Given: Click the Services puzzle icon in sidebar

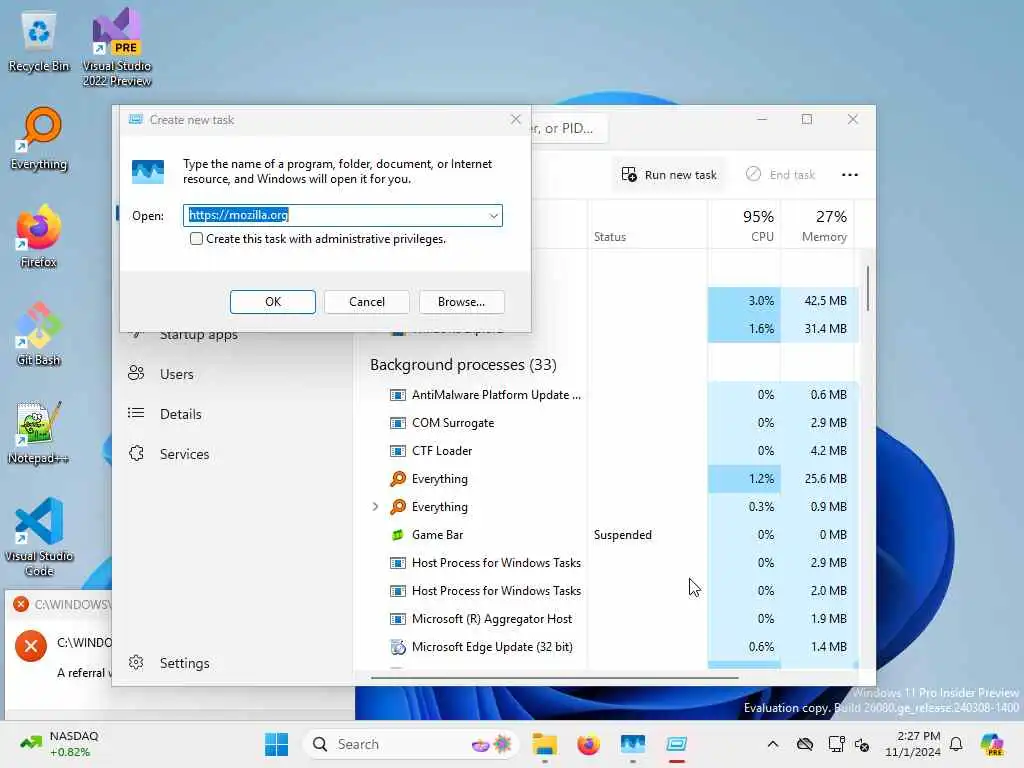Looking at the screenshot, I should pyautogui.click(x=136, y=453).
